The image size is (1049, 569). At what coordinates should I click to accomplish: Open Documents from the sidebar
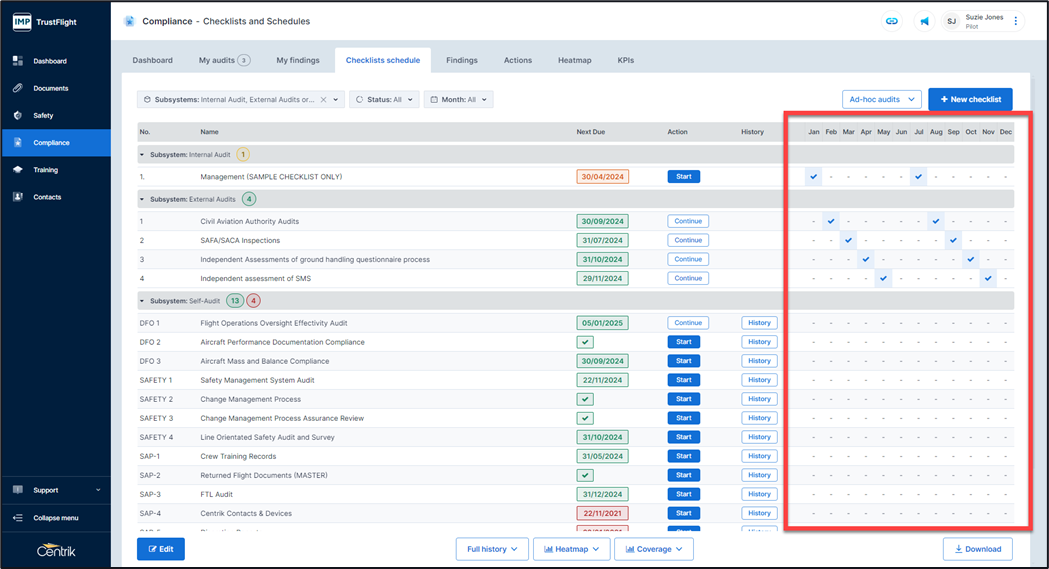point(17,88)
